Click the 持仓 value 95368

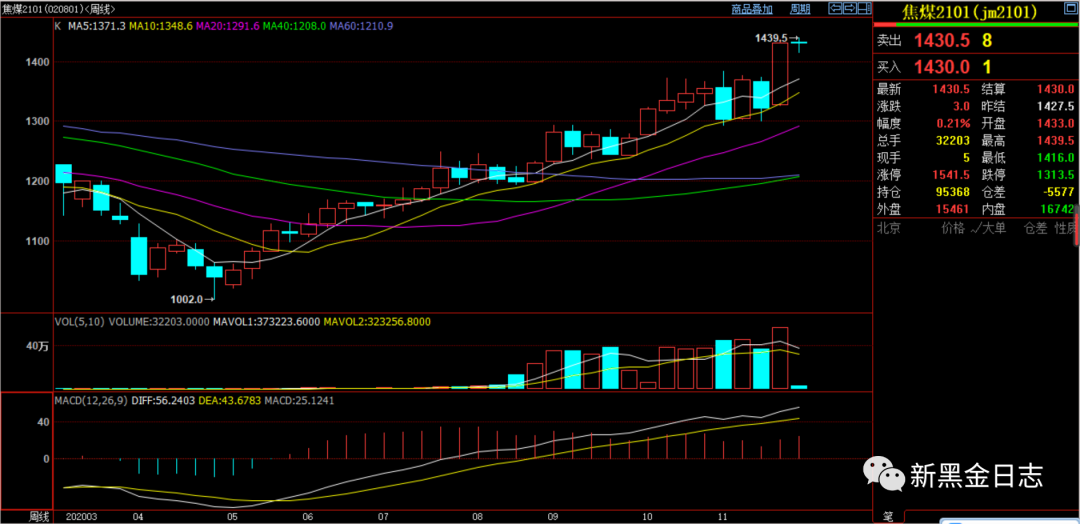pos(951,192)
